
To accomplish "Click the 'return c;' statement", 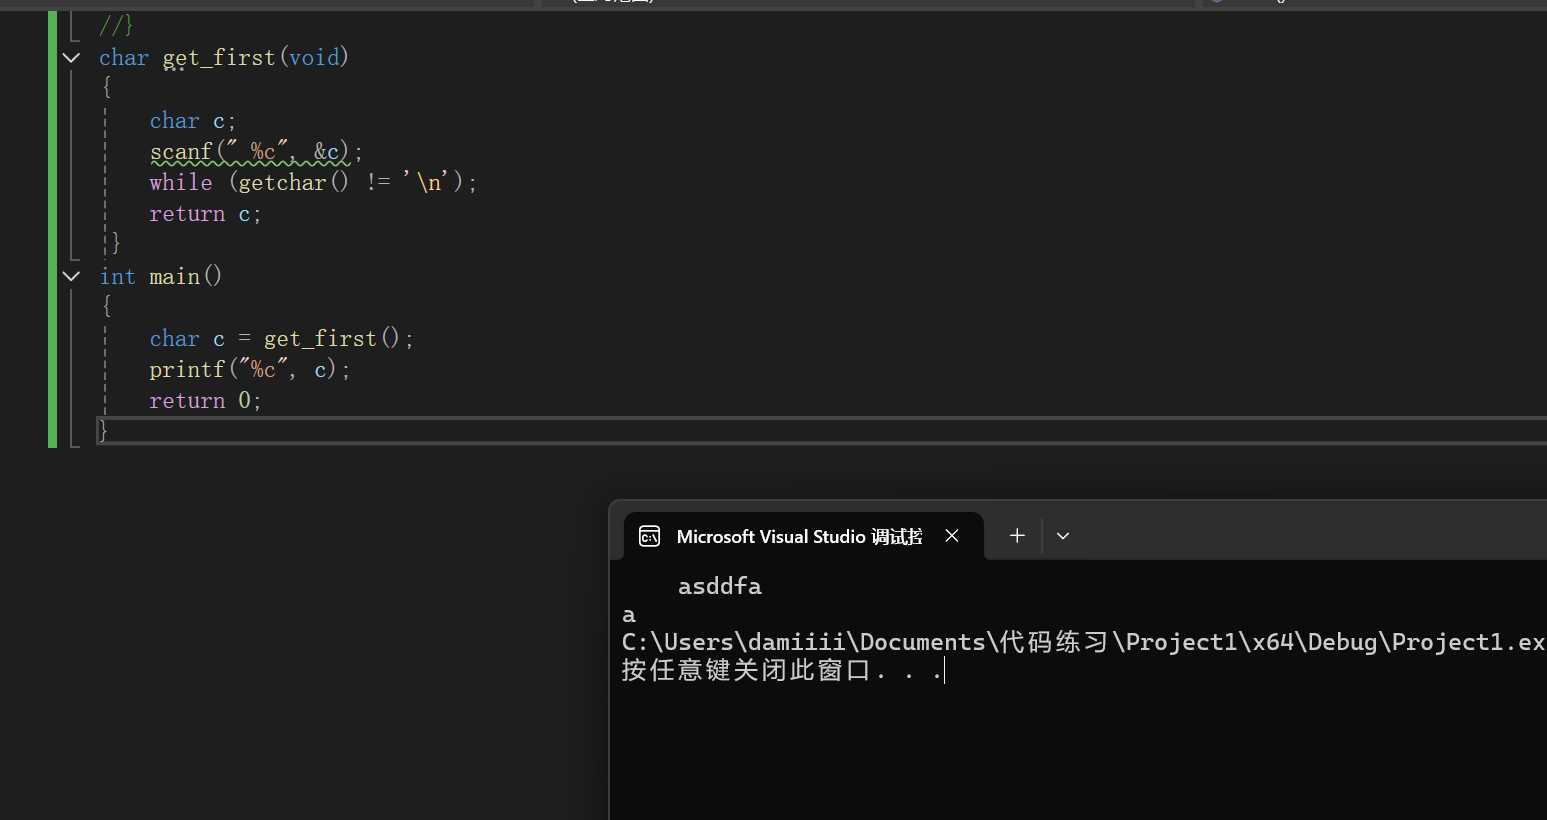I will [205, 214].
